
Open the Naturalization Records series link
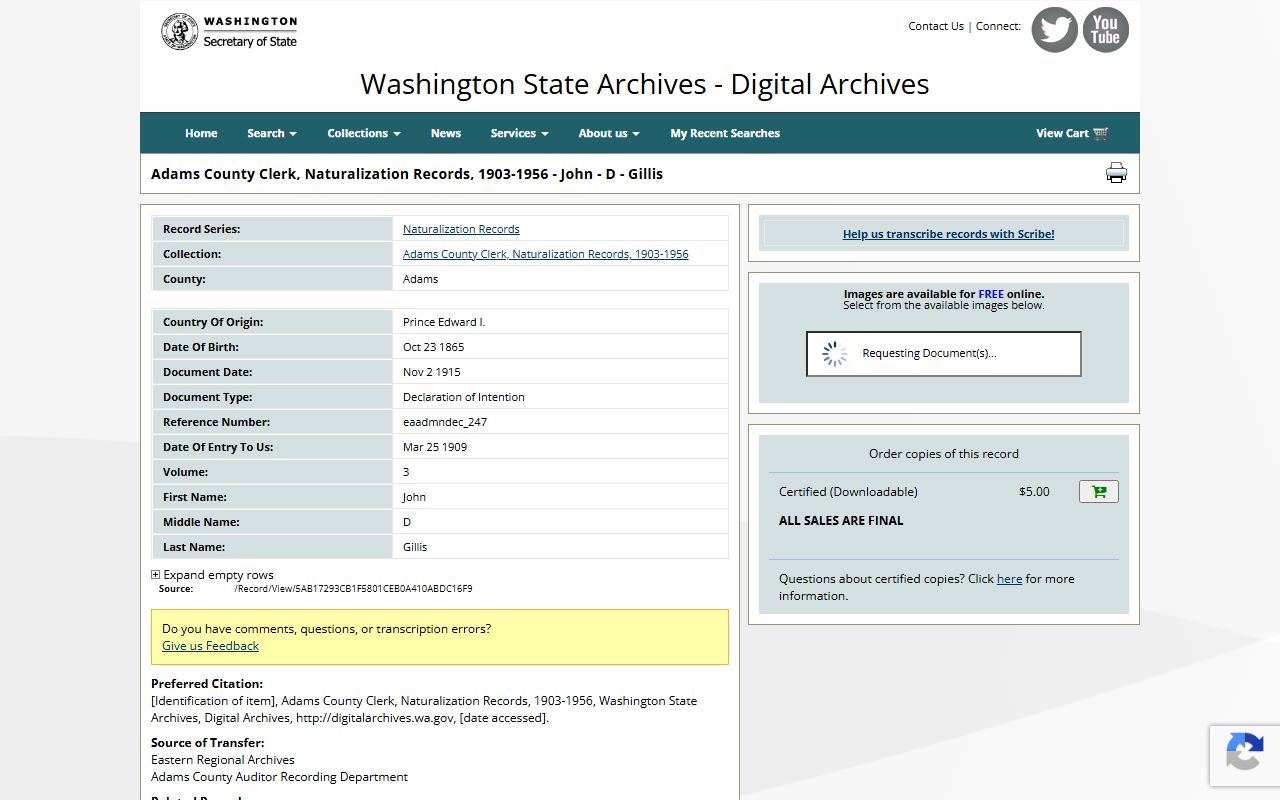461,229
